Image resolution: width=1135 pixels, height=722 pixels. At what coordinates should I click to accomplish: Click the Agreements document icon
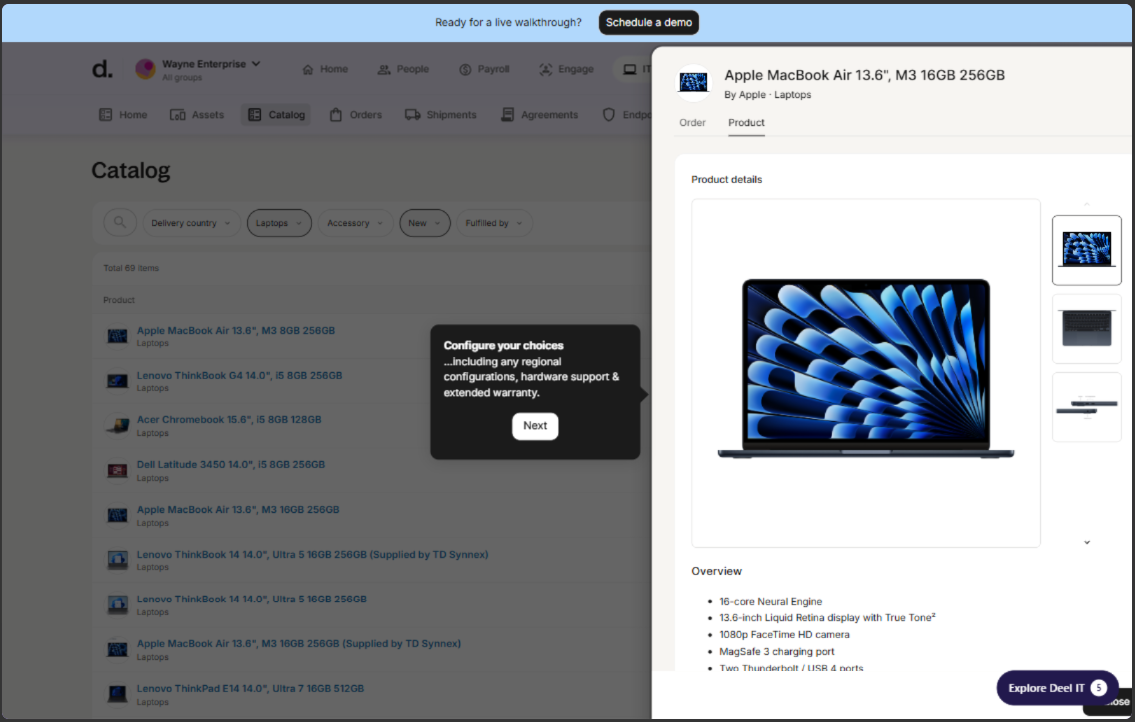tap(508, 115)
